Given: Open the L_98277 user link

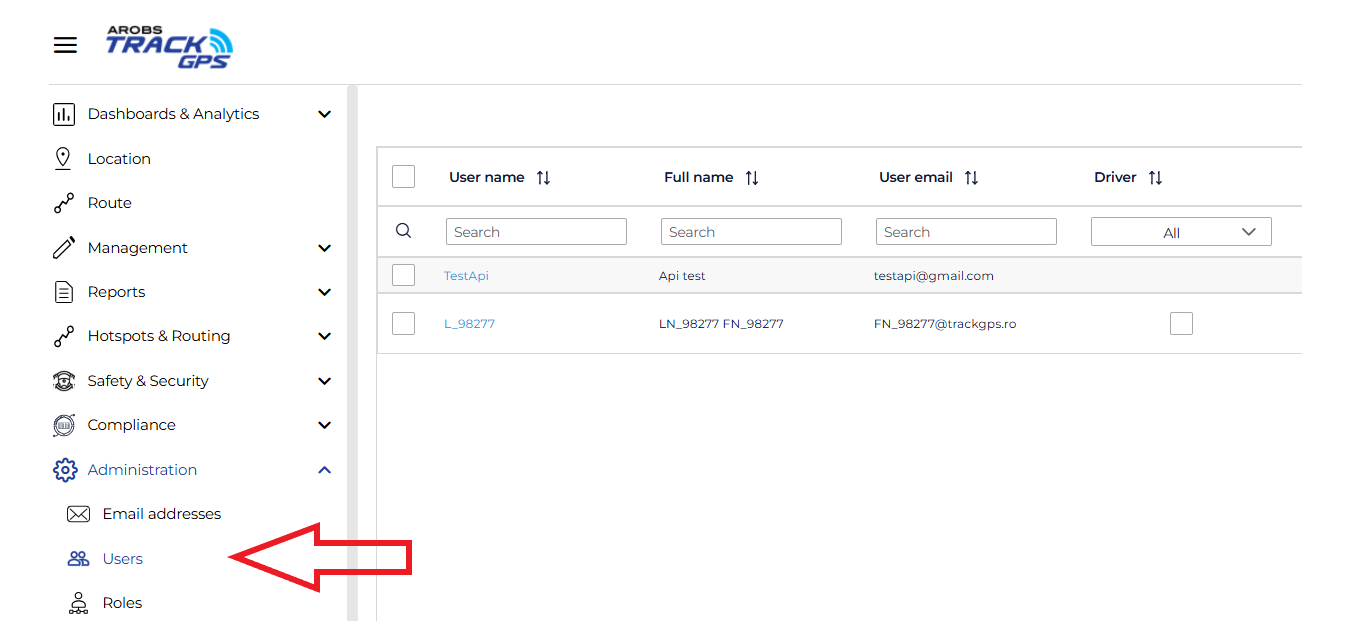Looking at the screenshot, I should 469,324.
